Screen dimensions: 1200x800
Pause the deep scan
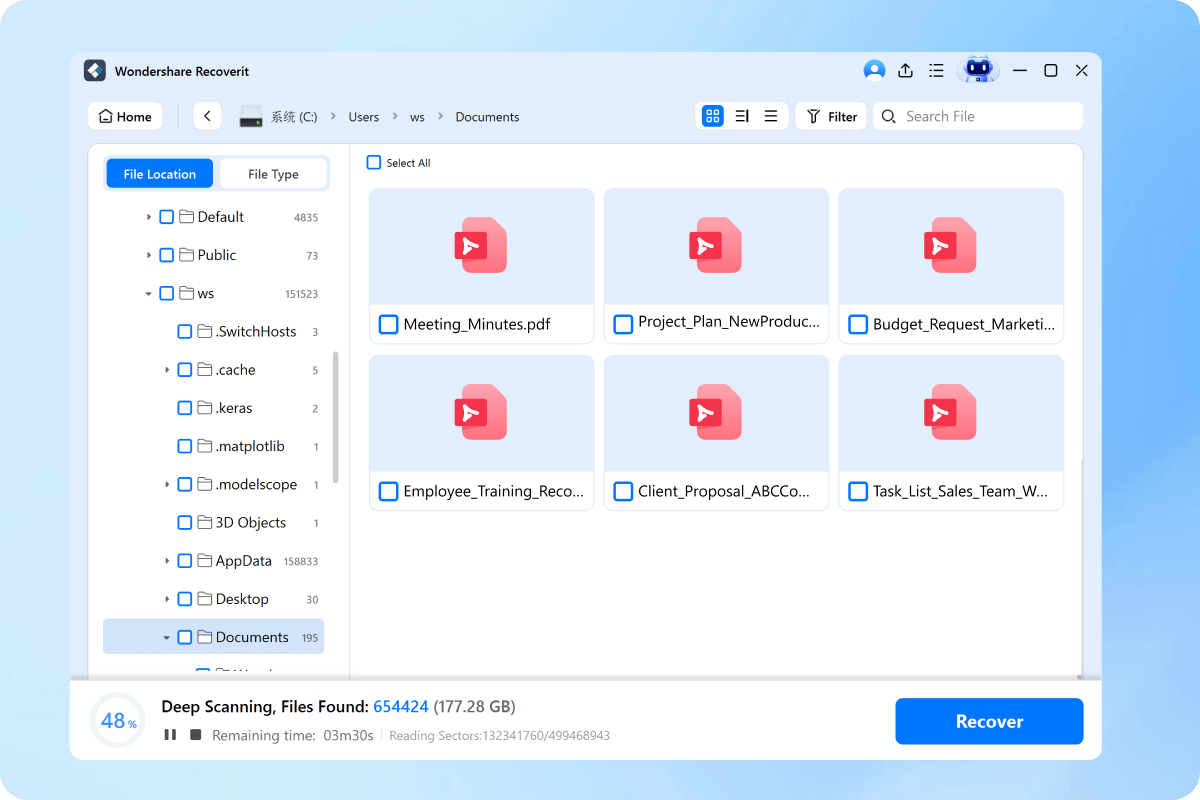170,735
